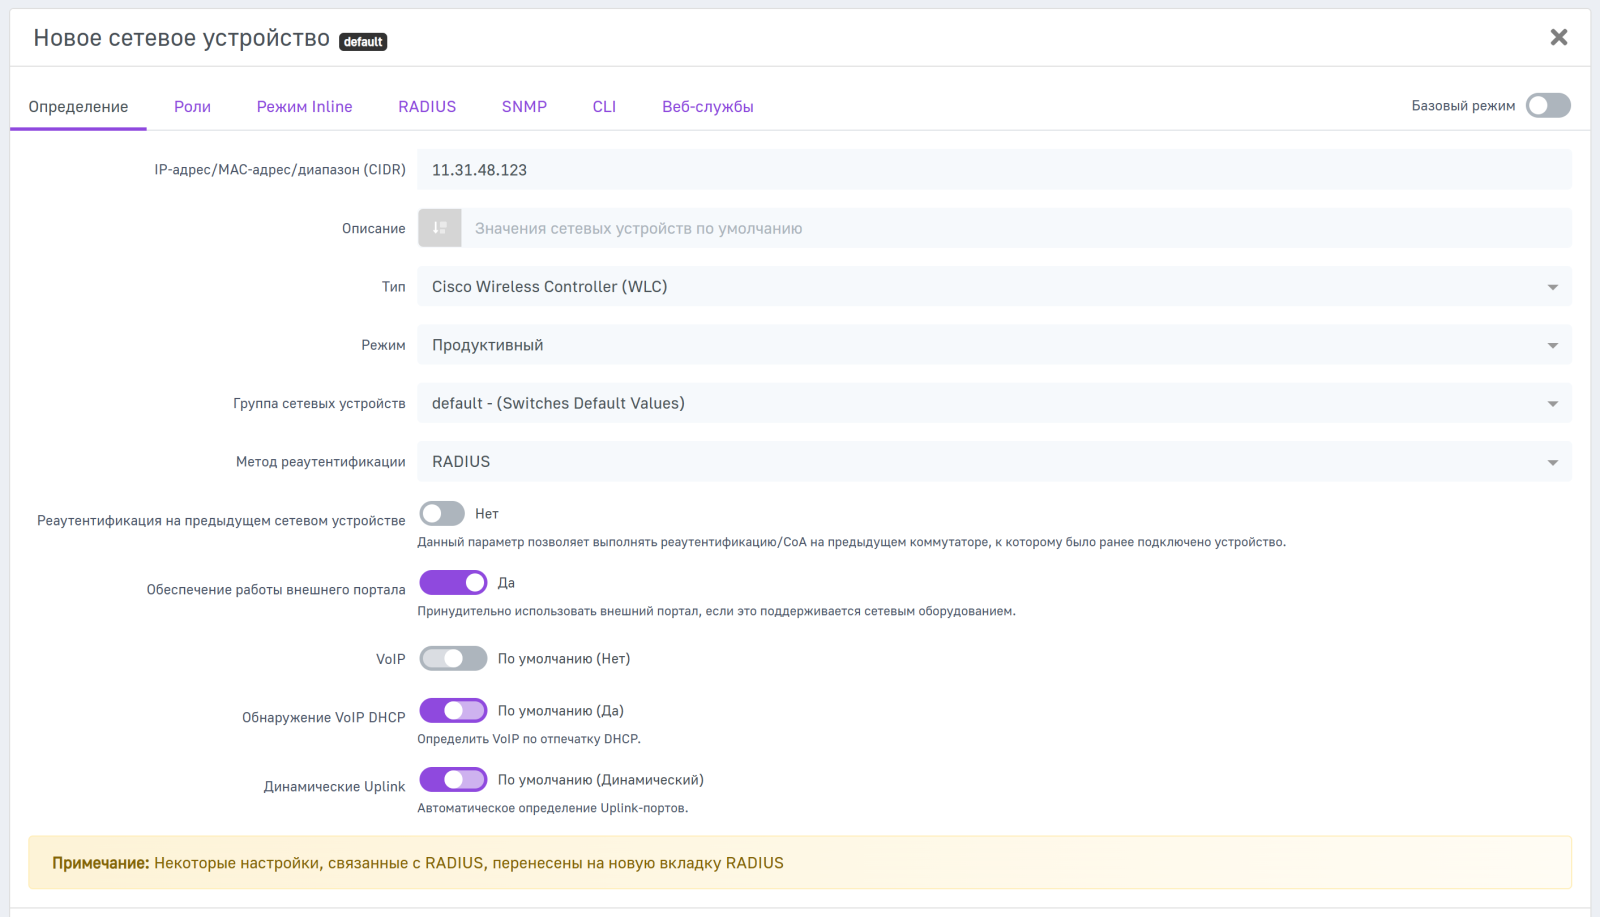Open the network device group dropdown

click(x=993, y=404)
